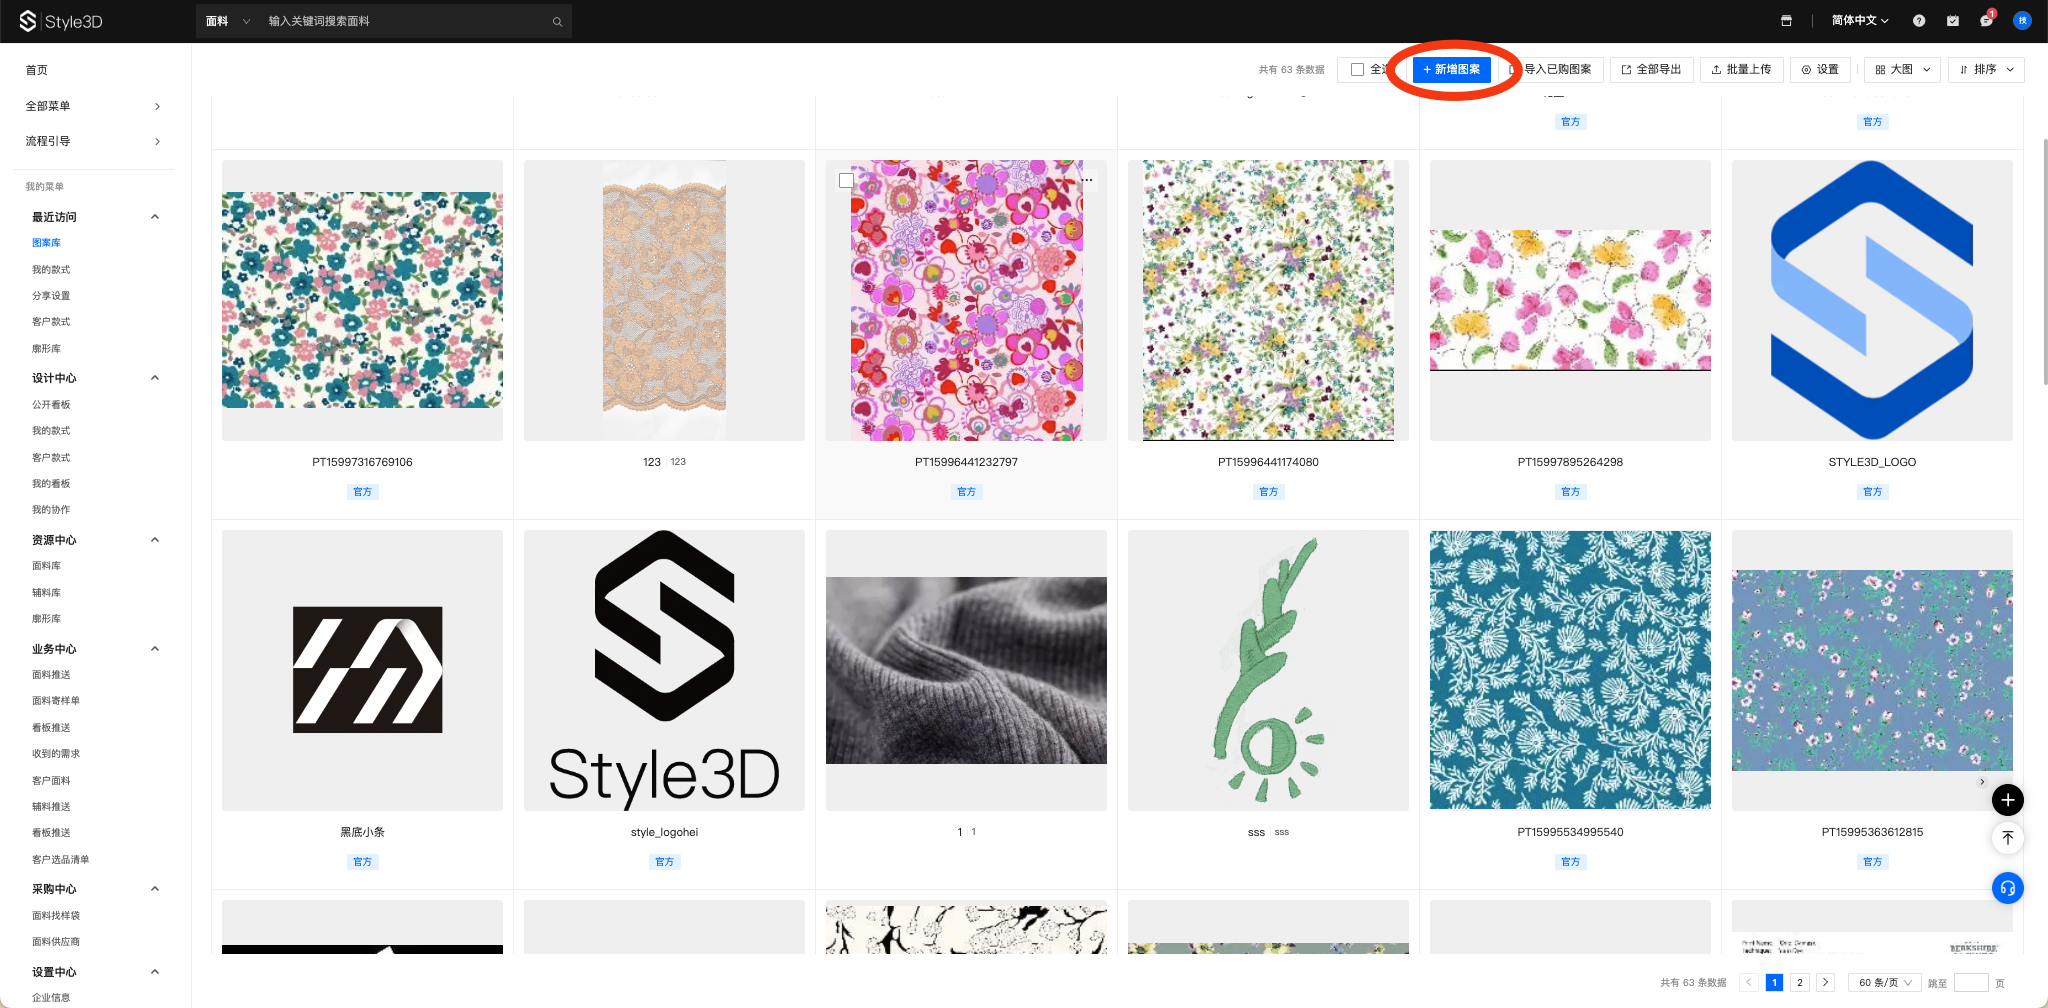Image resolution: width=2048 pixels, height=1008 pixels.
Task: Open the 面料 search category dropdown
Action: click(227, 21)
